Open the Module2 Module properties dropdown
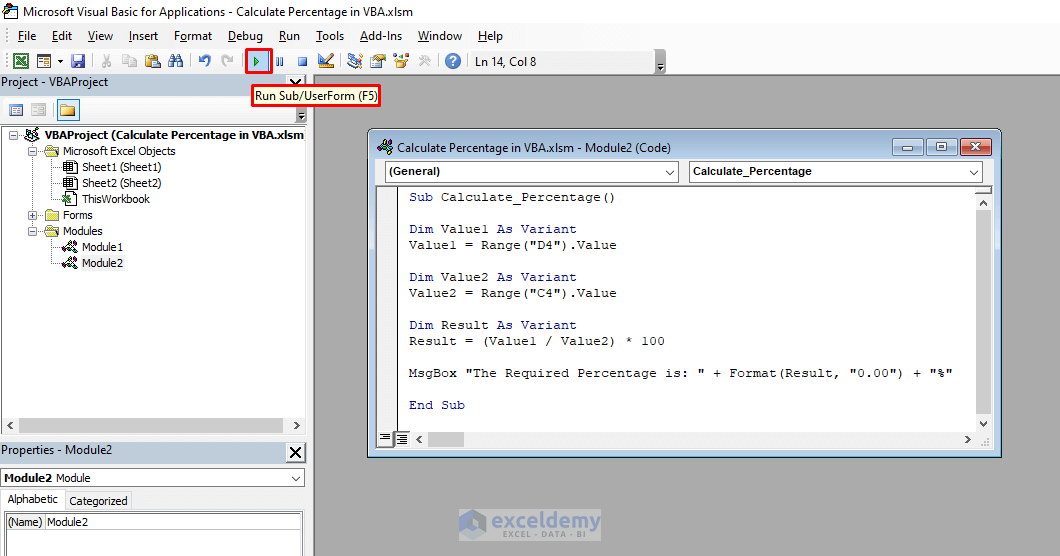Viewport: 1060px width, 556px height. (153, 478)
